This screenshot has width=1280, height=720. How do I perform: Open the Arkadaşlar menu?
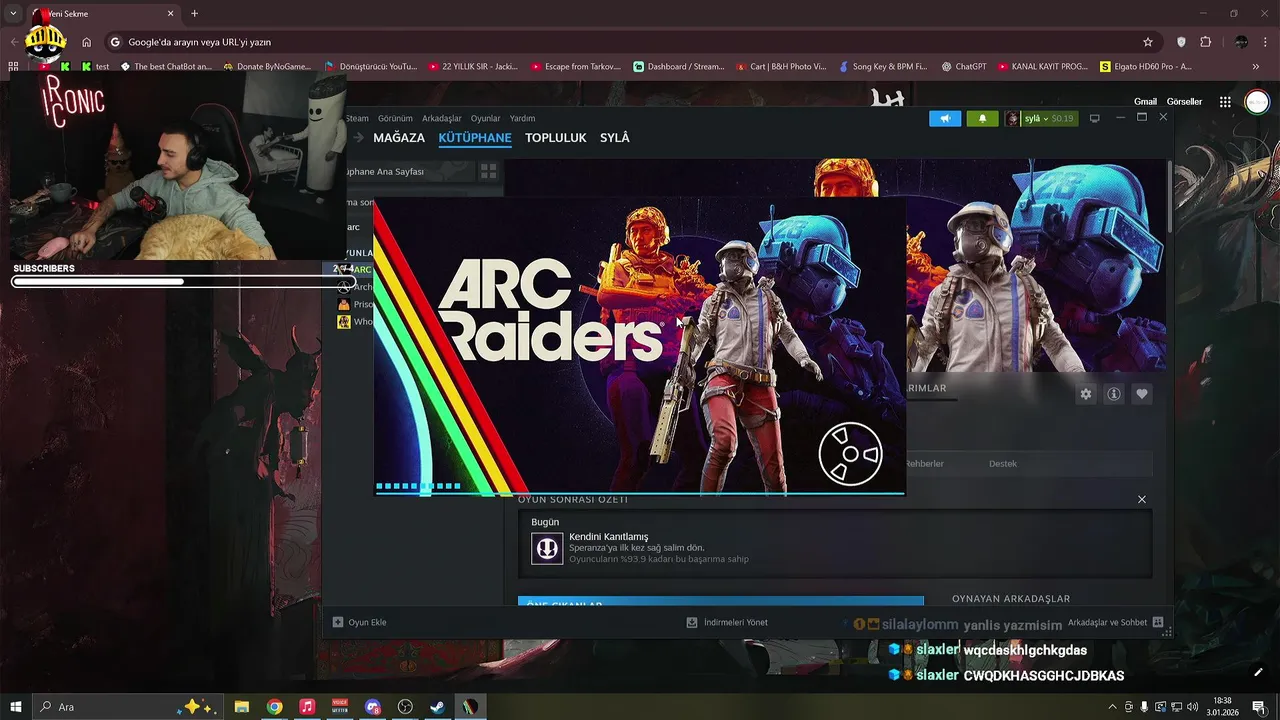[x=442, y=118]
